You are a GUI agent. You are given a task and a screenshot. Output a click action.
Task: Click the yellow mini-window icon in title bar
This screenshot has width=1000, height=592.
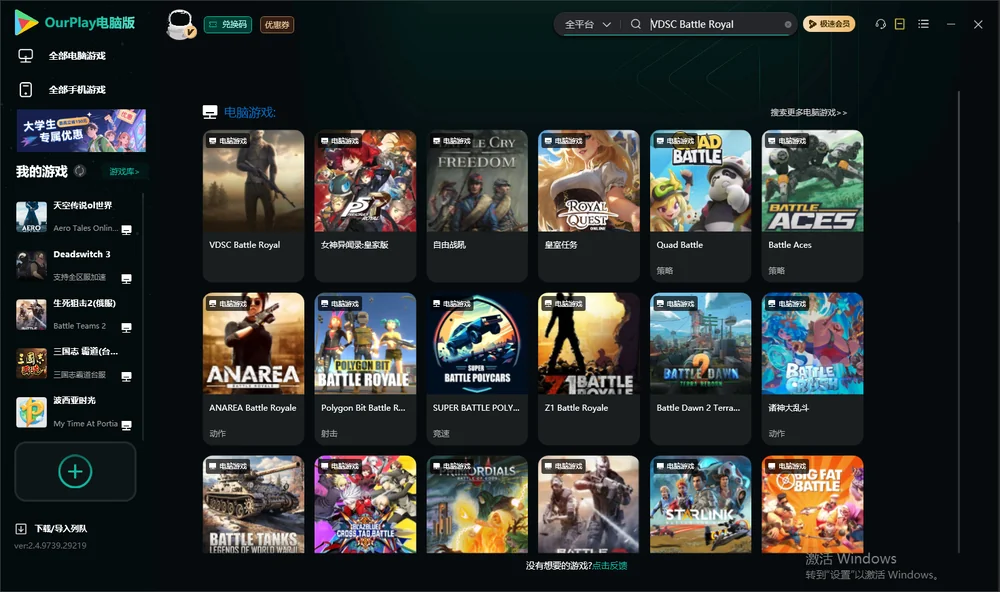[900, 24]
